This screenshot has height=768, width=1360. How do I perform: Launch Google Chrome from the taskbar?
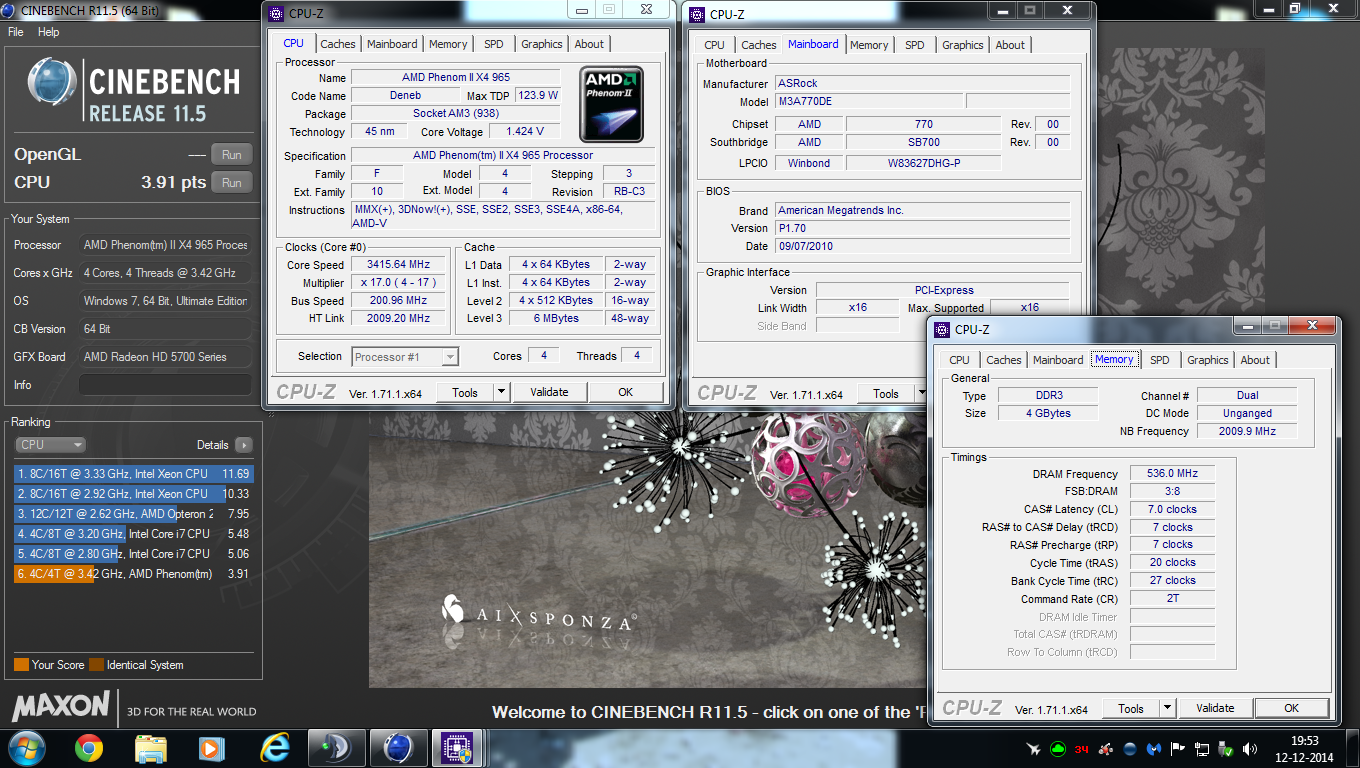(89, 747)
